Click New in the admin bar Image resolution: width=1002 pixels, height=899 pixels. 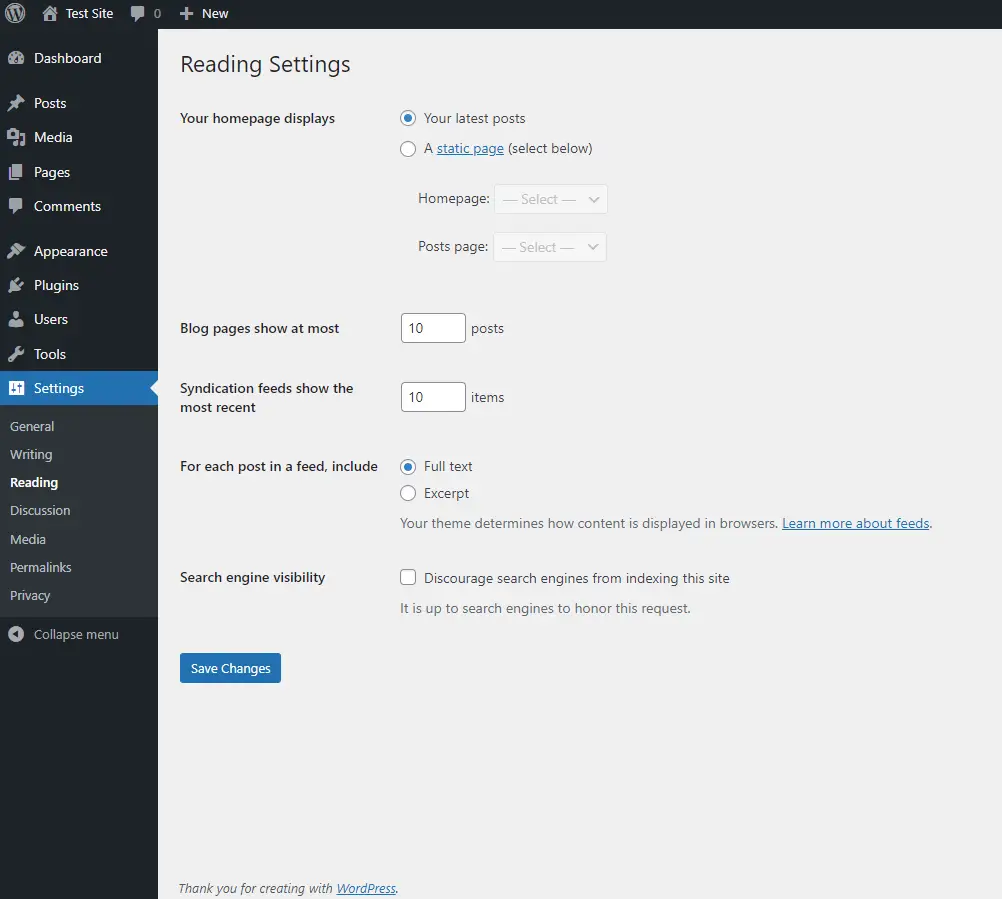pyautogui.click(x=215, y=13)
